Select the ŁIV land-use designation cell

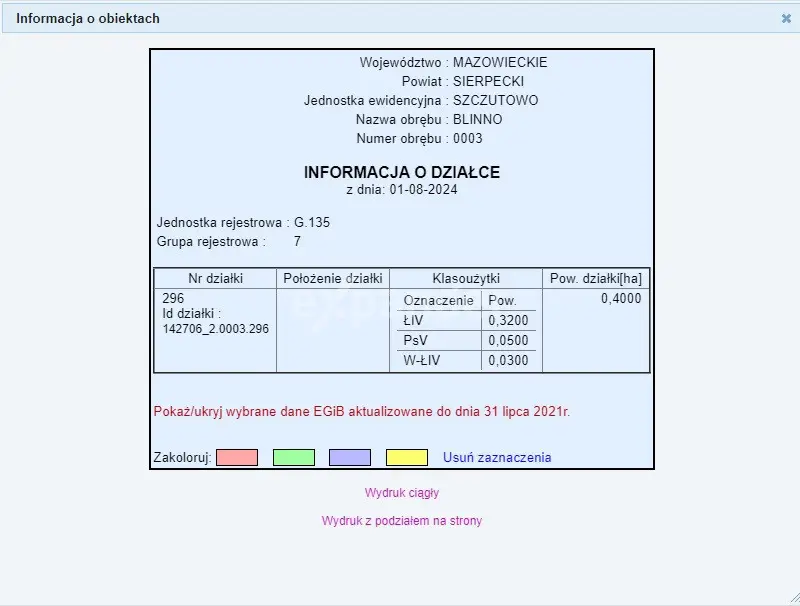click(x=413, y=320)
